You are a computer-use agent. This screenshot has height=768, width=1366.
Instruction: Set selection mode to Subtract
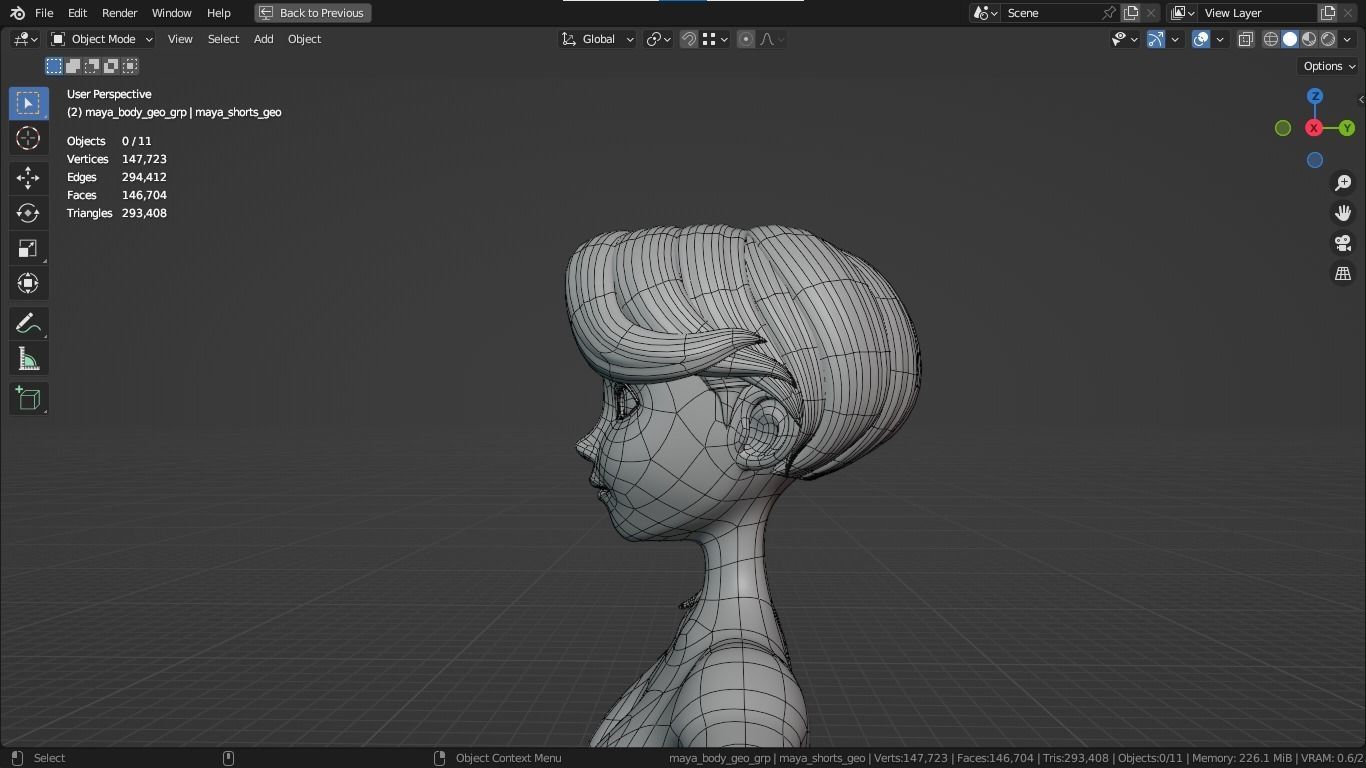tap(92, 66)
